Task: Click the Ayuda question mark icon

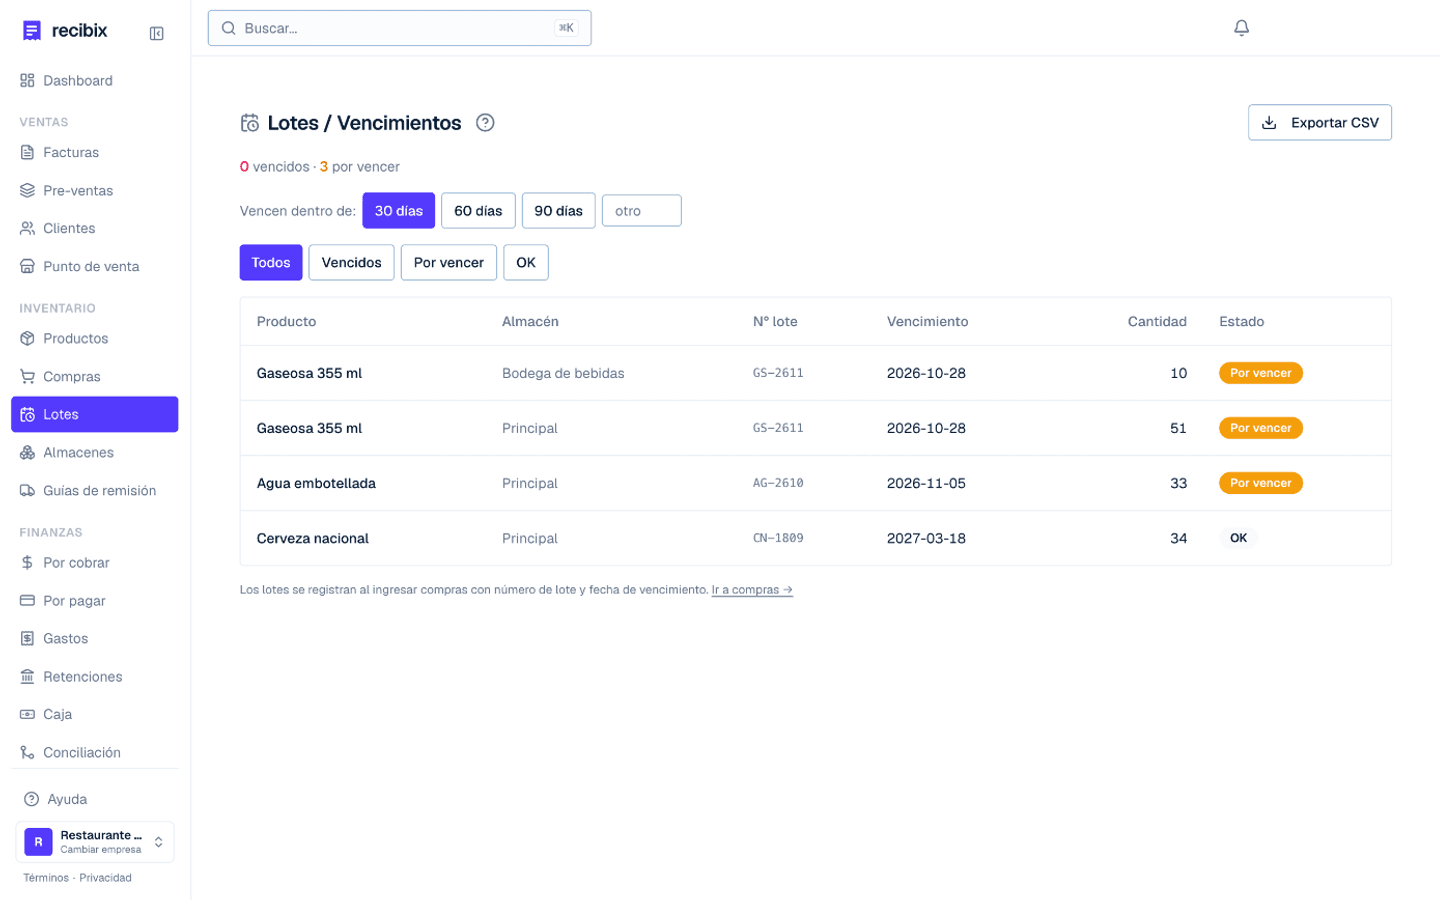Action: pos(31,799)
